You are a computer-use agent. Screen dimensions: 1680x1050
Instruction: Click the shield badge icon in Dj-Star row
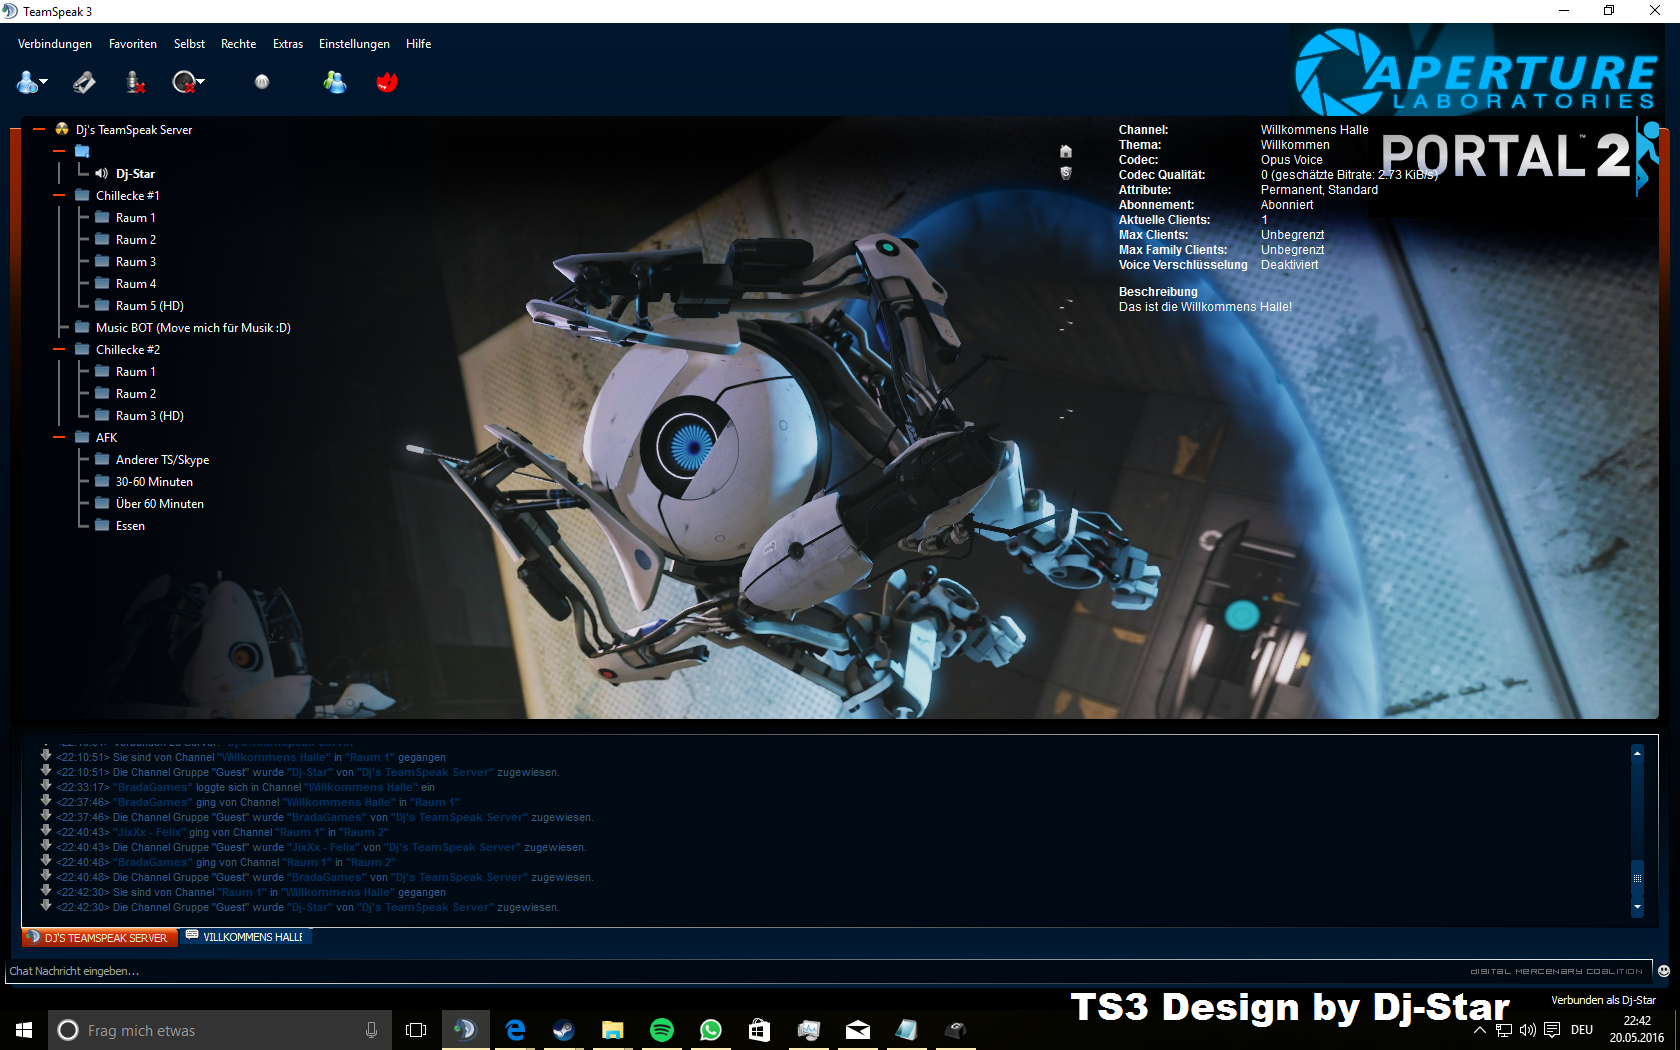(1066, 173)
